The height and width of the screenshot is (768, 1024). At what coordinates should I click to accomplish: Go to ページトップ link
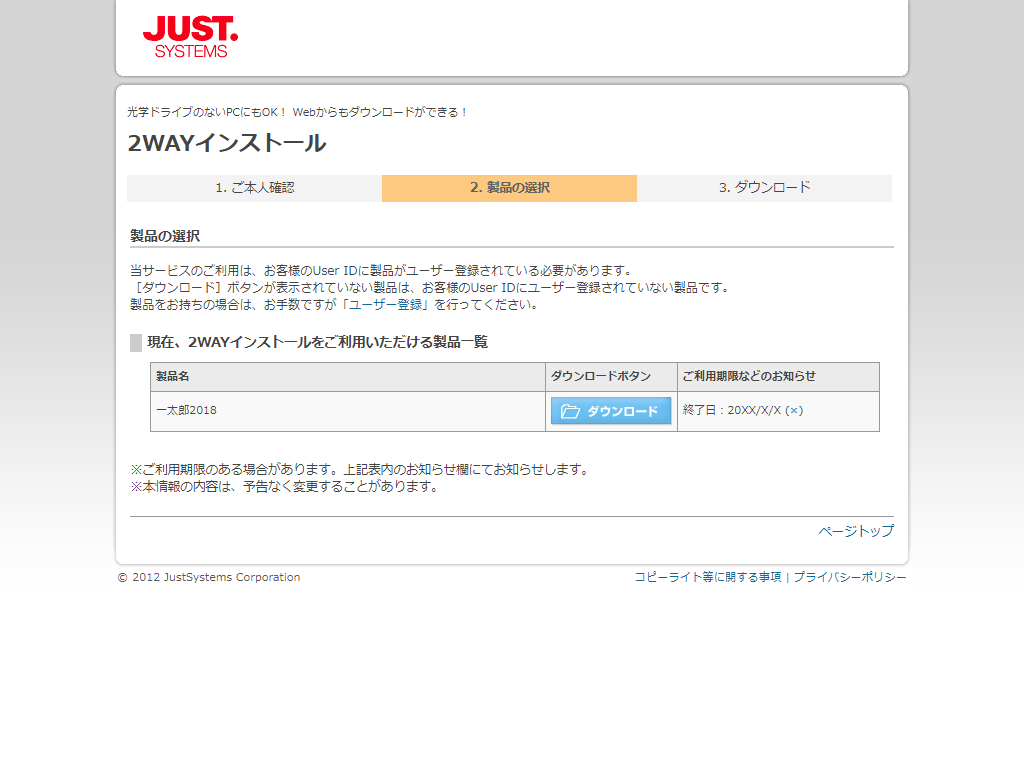point(856,531)
